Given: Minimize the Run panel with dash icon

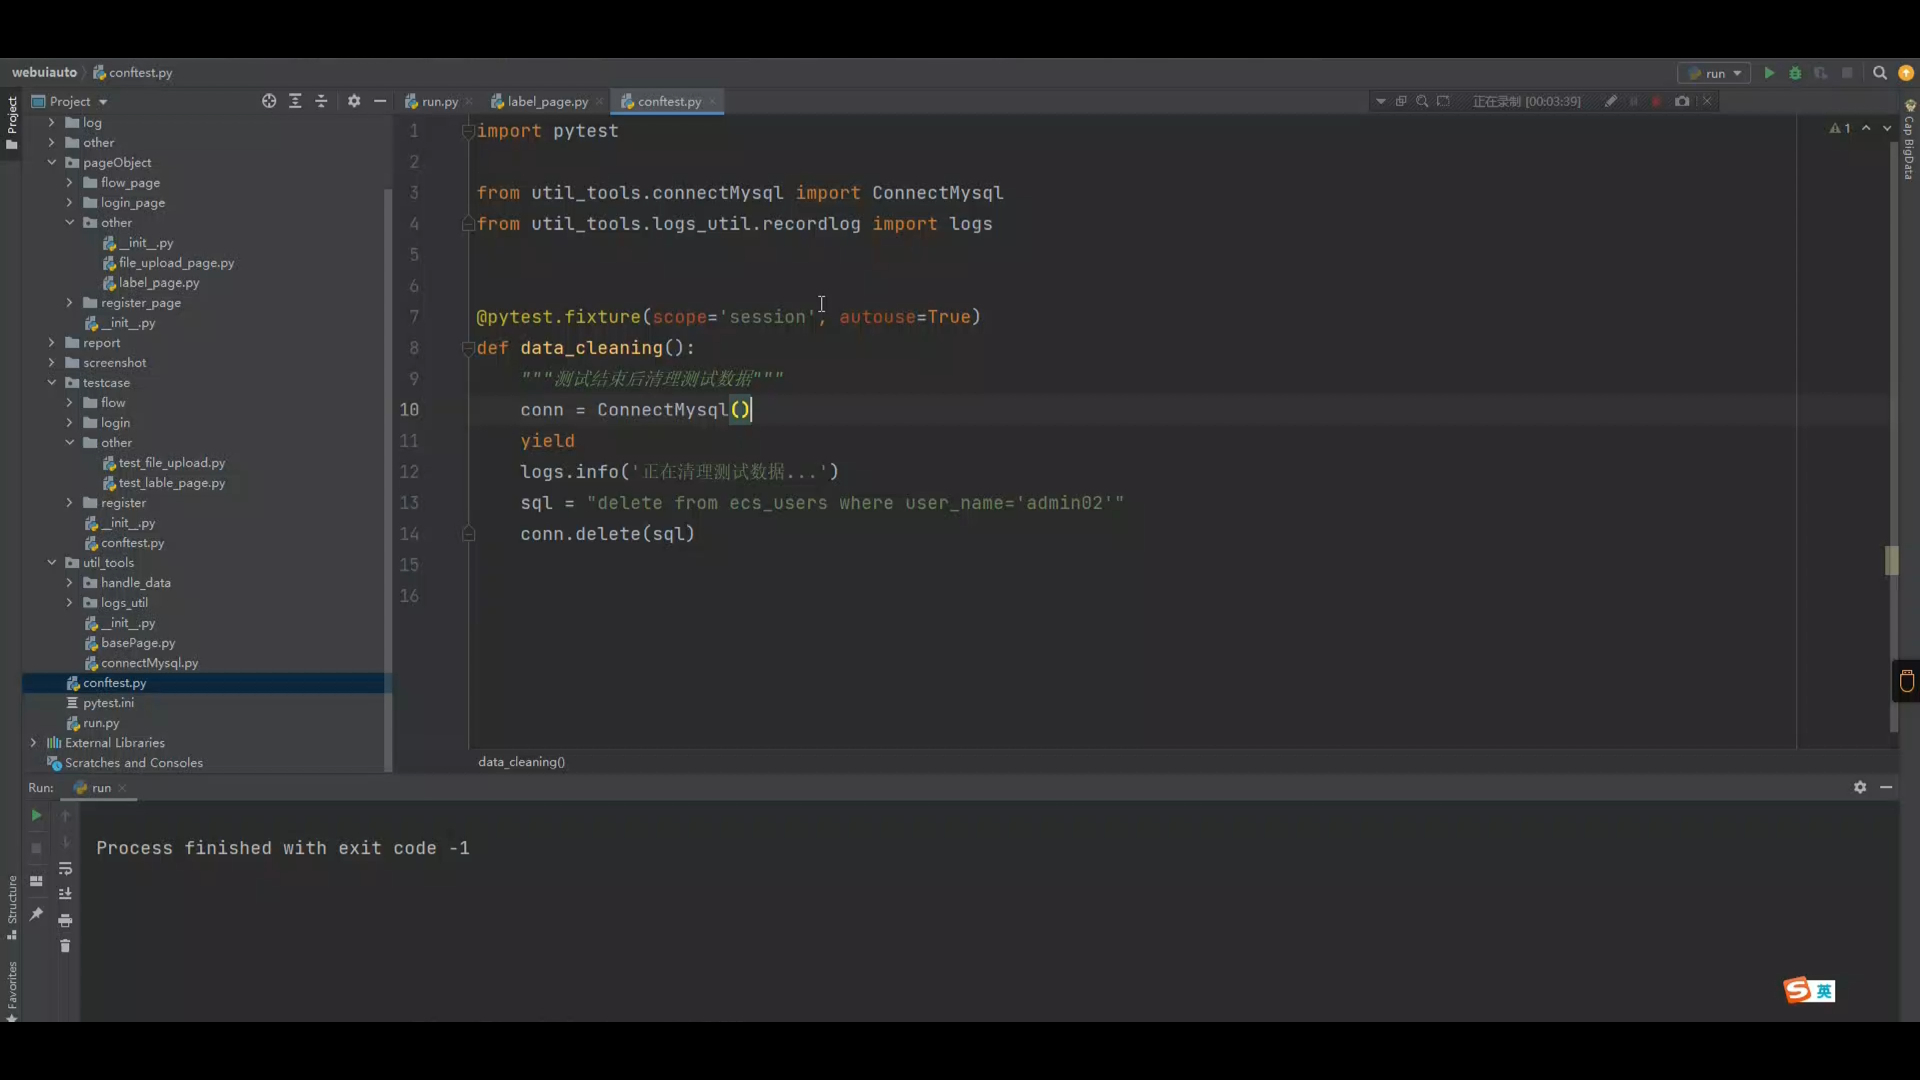Looking at the screenshot, I should 1886,788.
